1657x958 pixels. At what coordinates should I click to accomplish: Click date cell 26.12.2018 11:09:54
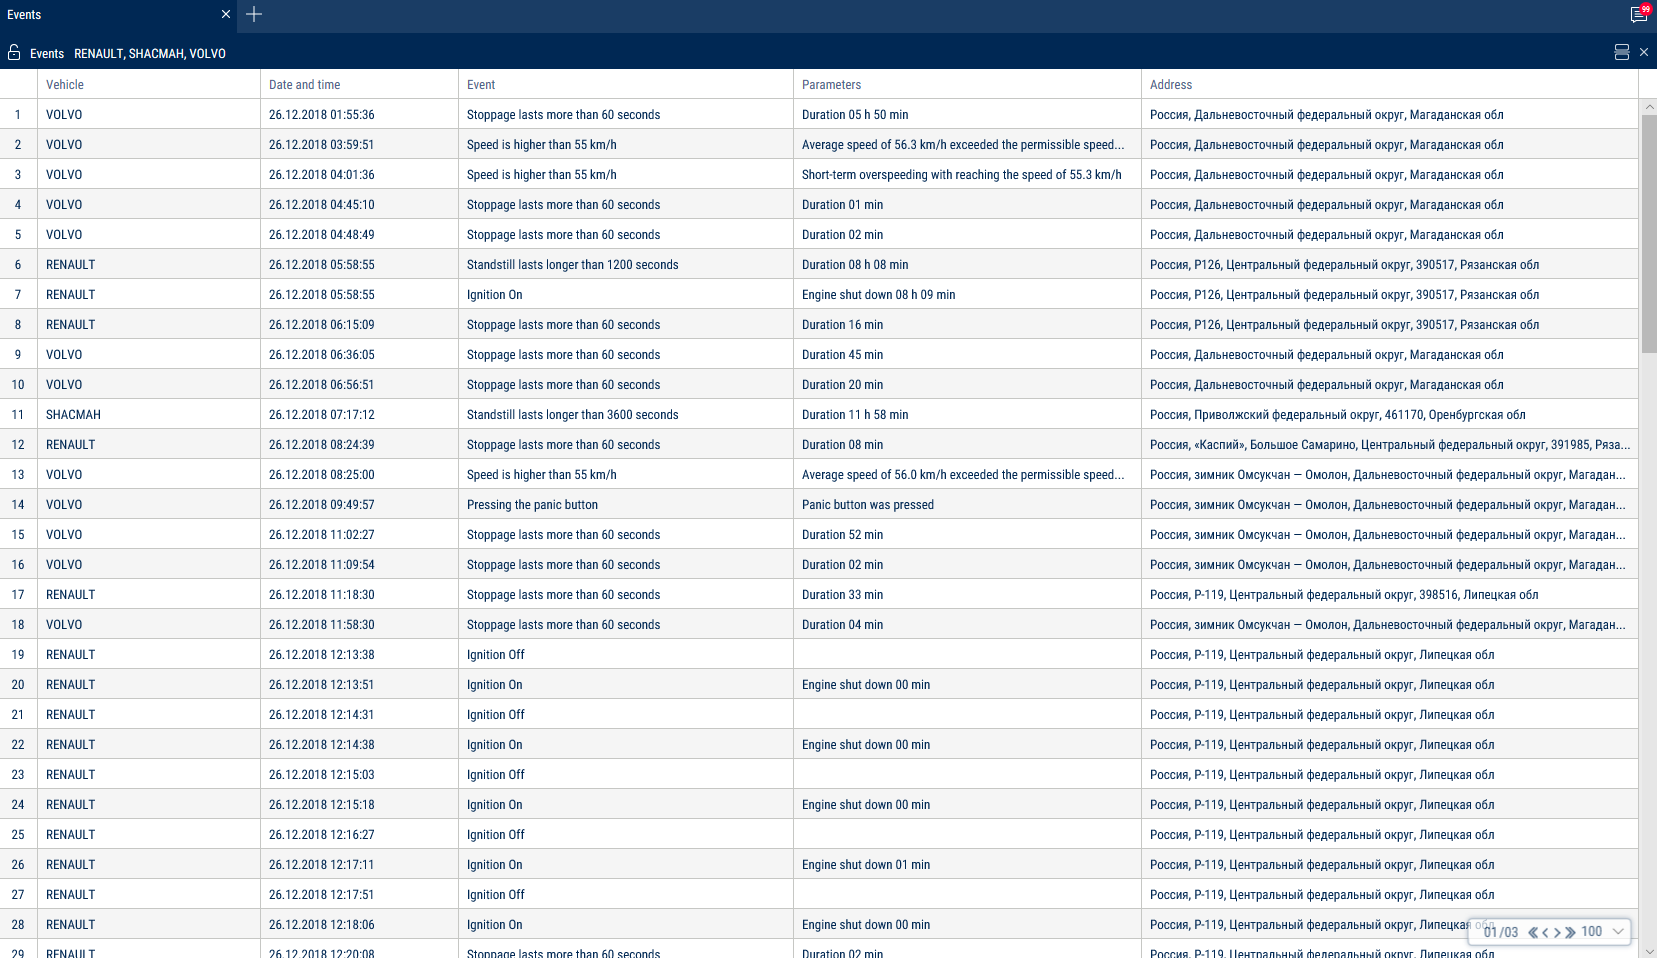click(359, 564)
